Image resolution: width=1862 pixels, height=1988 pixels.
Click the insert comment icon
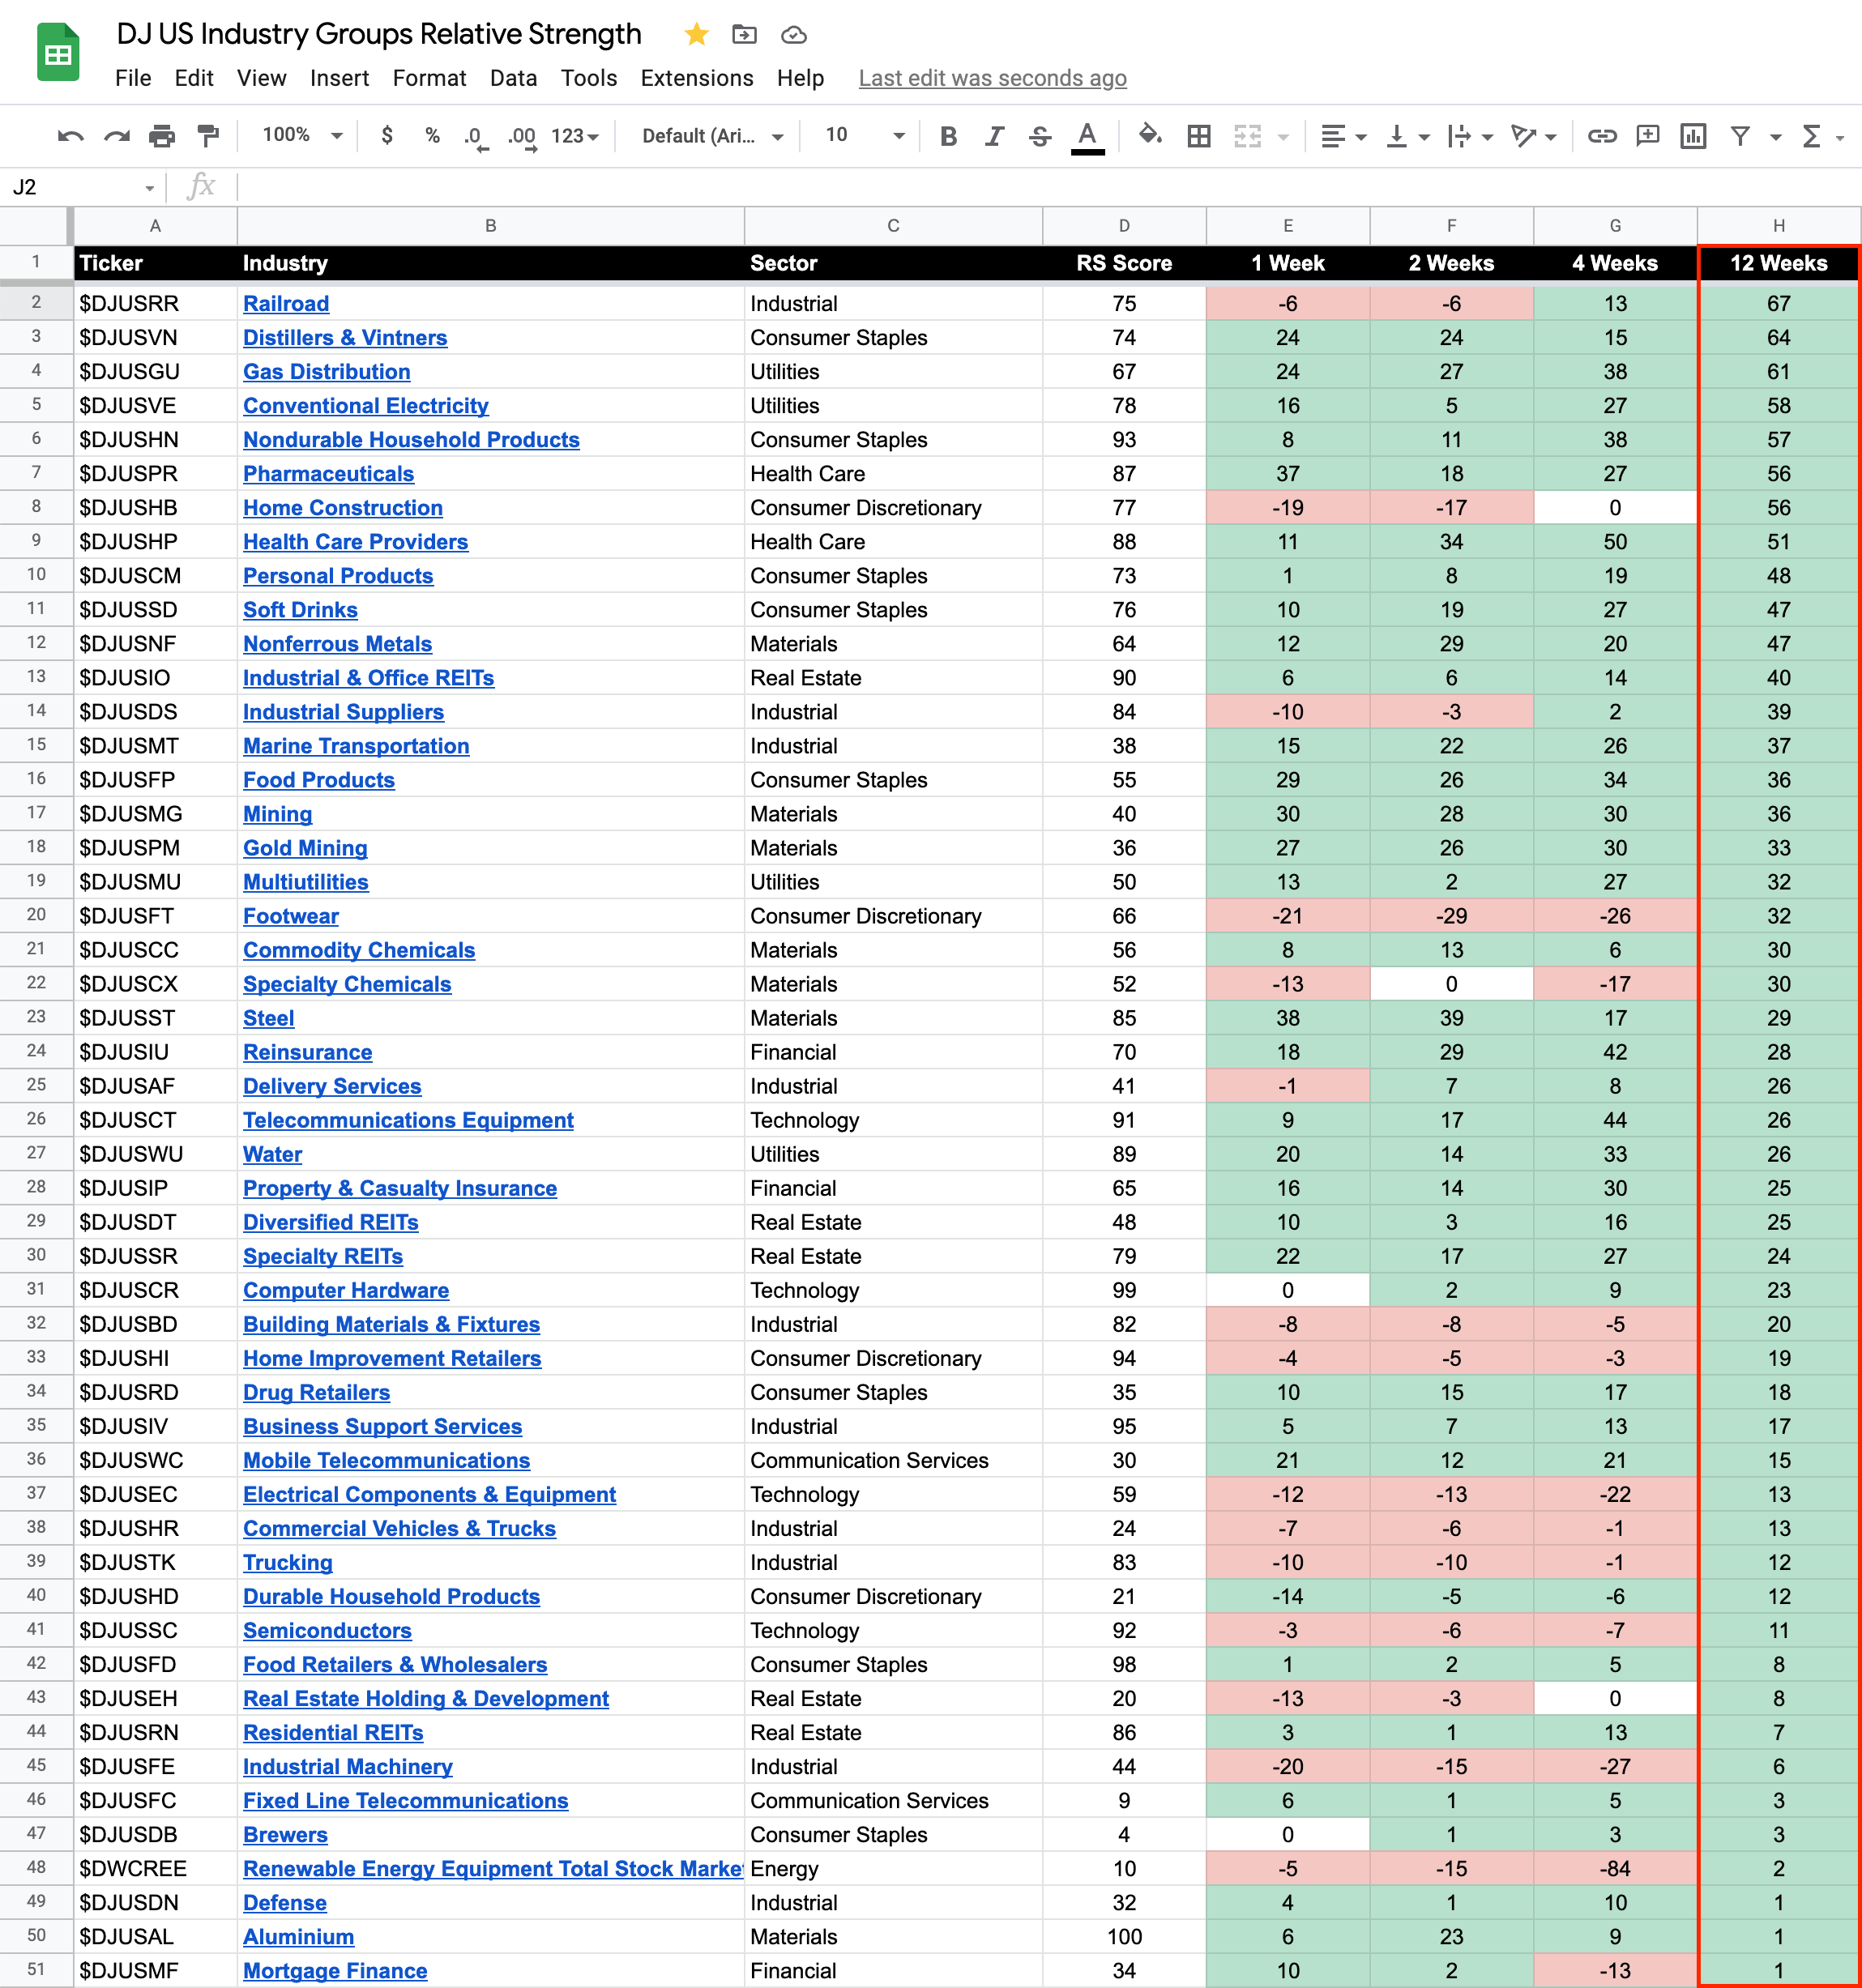click(1647, 136)
